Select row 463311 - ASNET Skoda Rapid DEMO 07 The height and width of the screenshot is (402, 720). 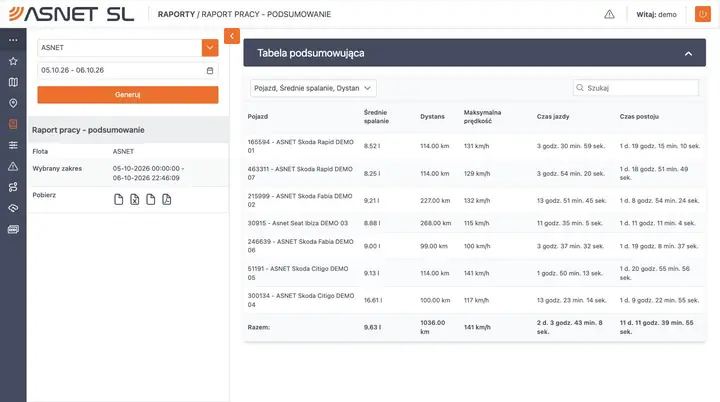point(474,173)
